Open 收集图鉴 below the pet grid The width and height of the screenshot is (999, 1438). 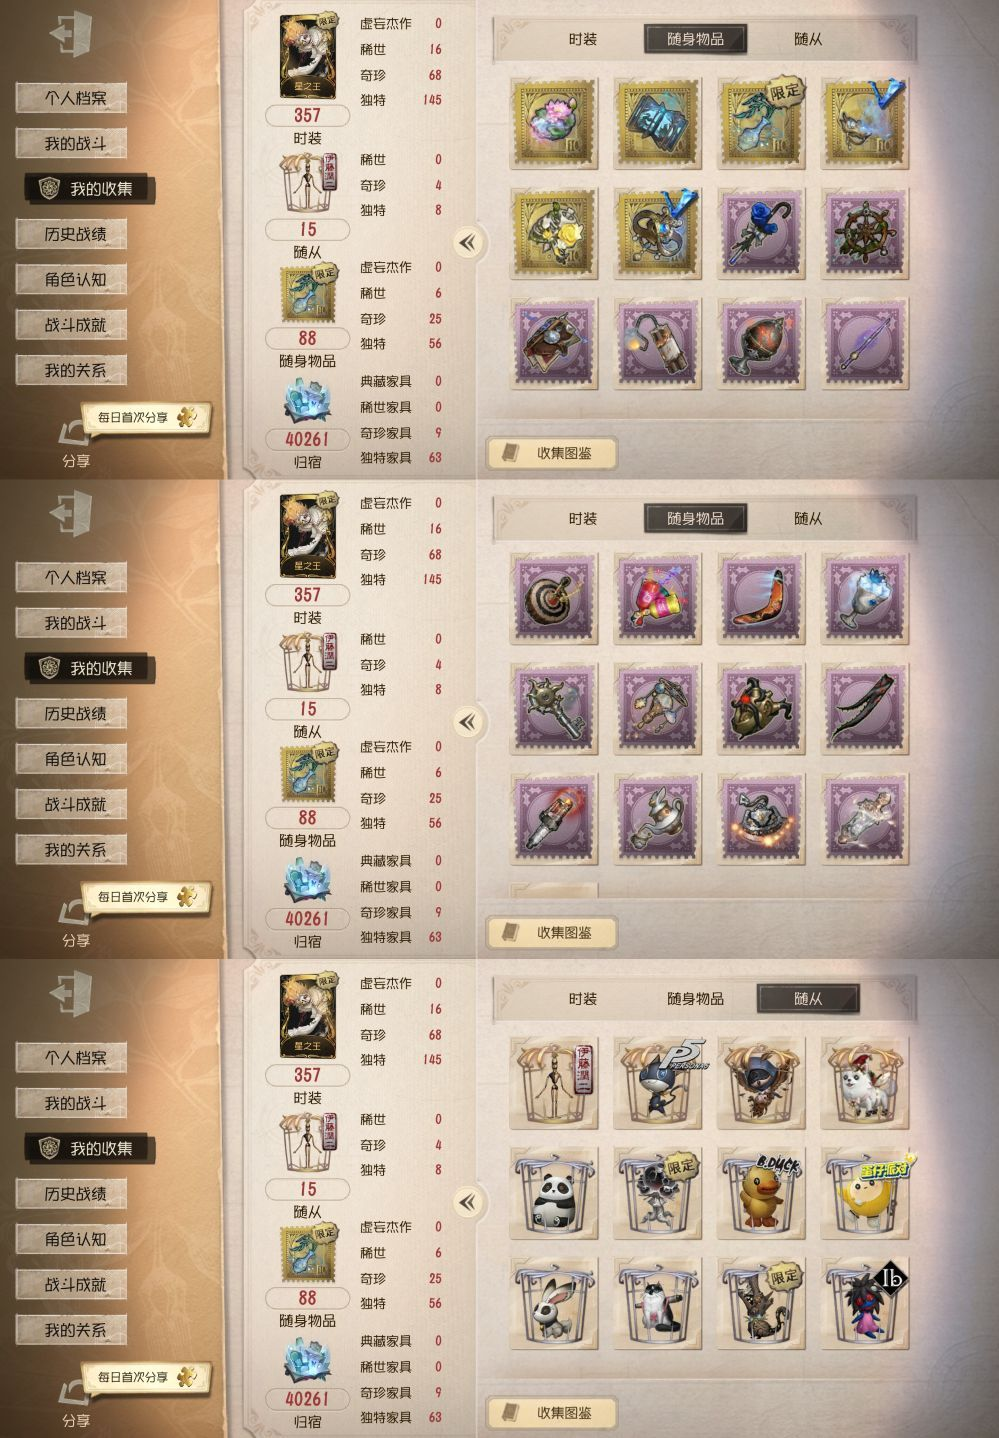(551, 1412)
